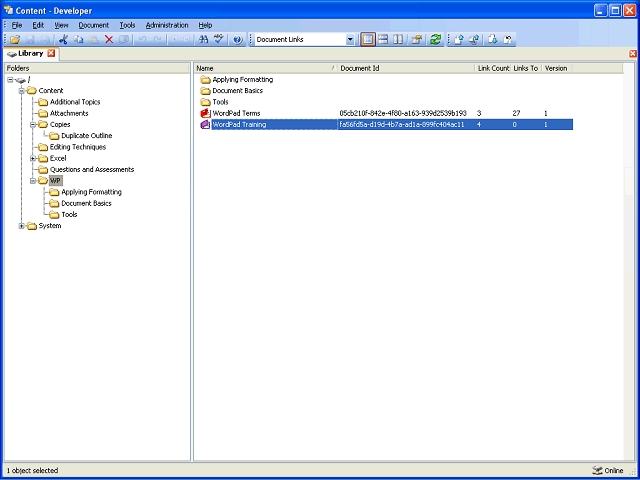The image size is (640, 480).
Task: Open the View menu
Action: [61, 25]
